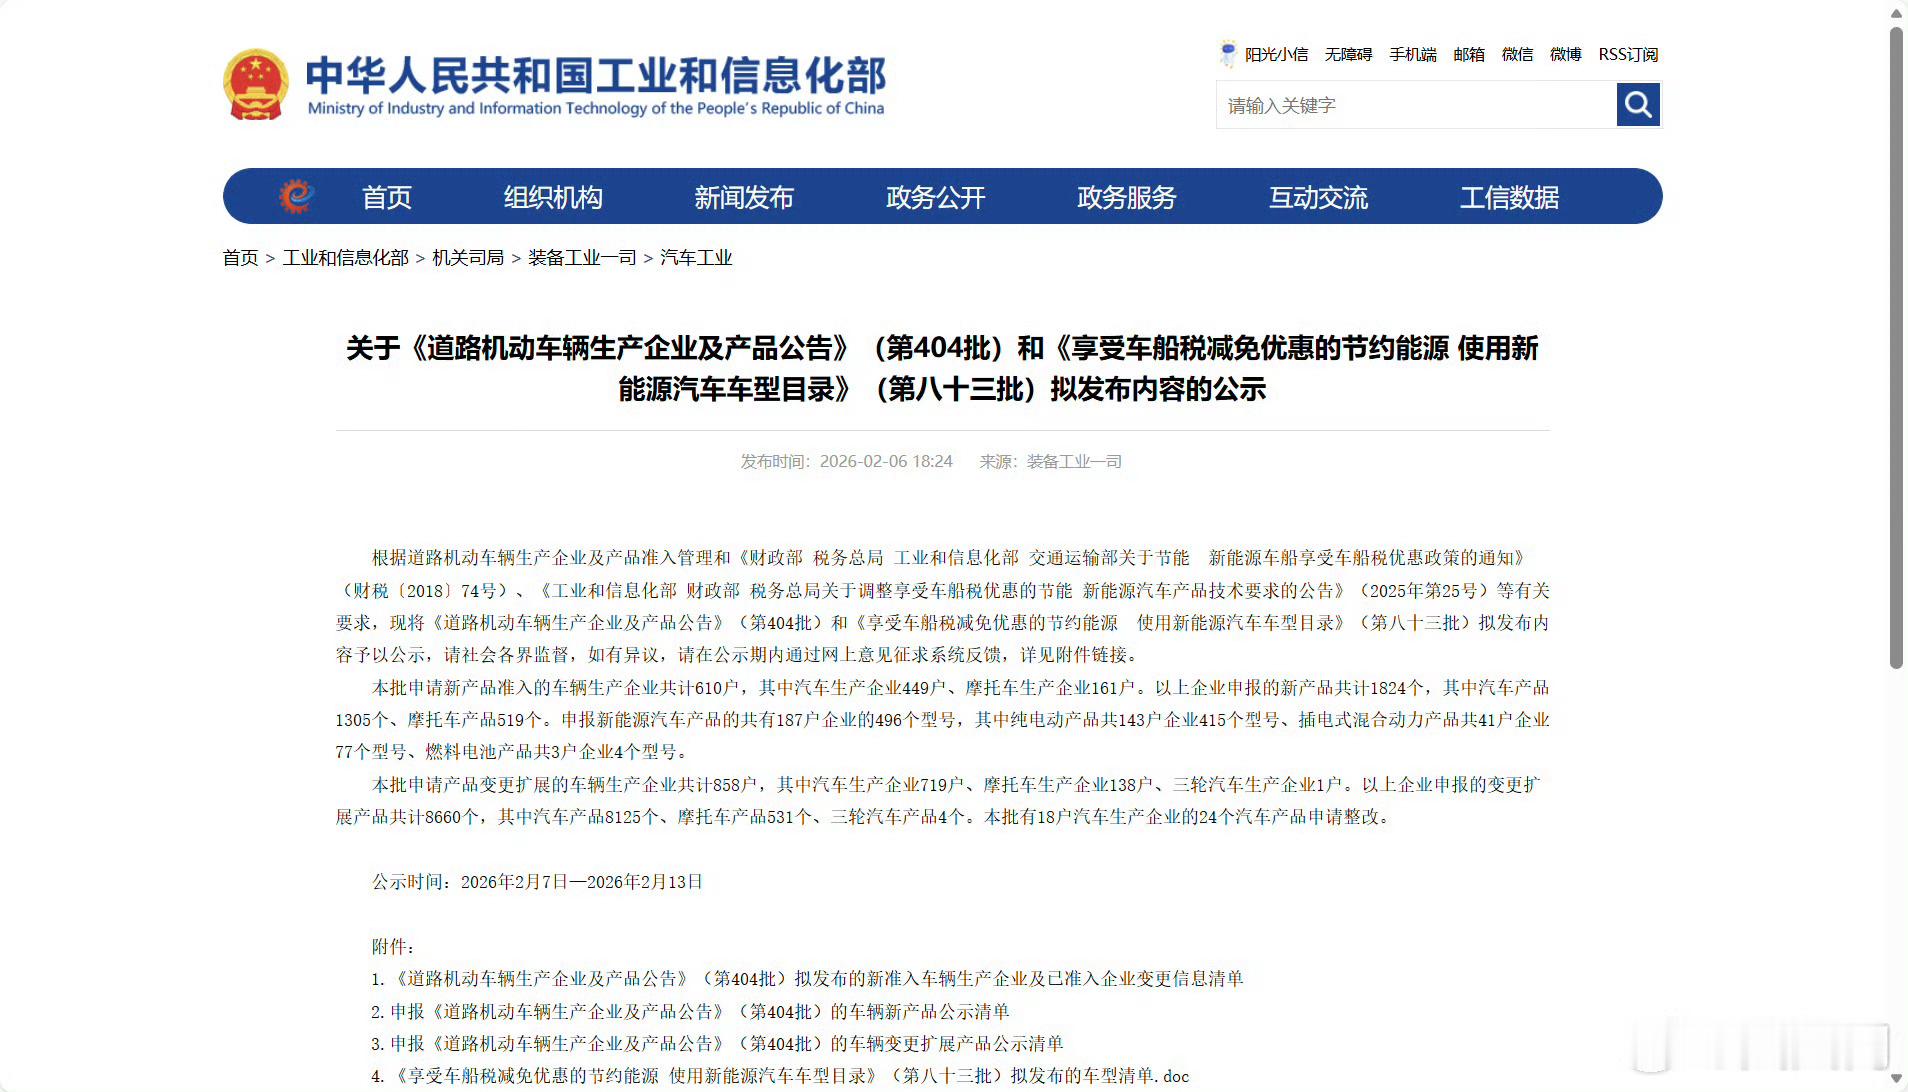This screenshot has height=1092, width=1908.
Task: Navigate to 机关司局 breadcrumb
Action: pos(468,258)
